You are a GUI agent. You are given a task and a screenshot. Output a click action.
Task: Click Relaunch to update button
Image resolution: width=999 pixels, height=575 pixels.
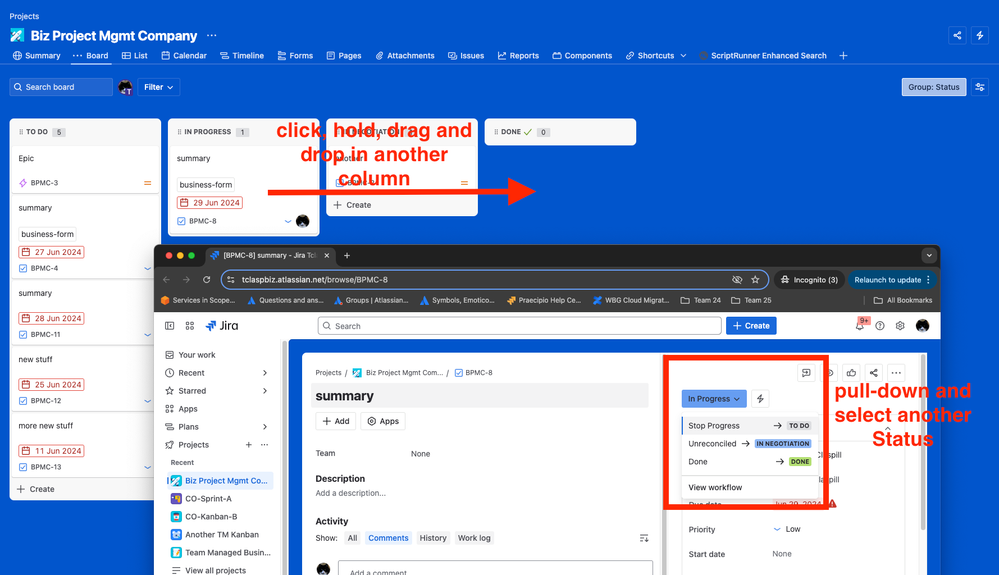[x=893, y=280]
